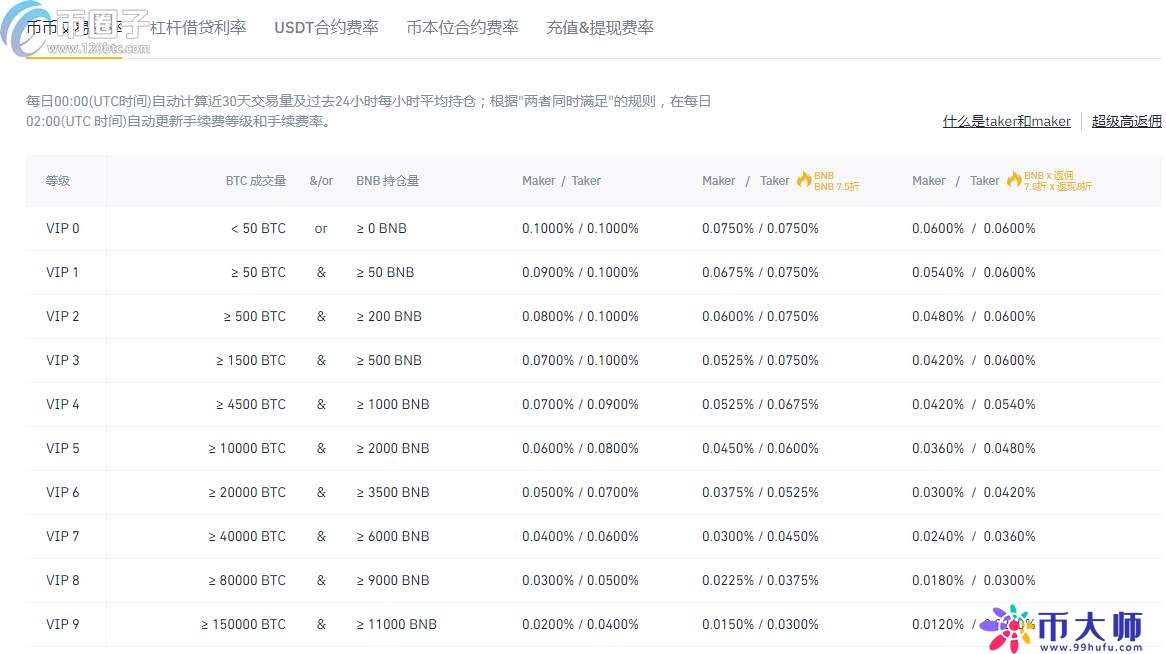The height and width of the screenshot is (654, 1166).
Task: Switch to the 杠杆借贷利率 tab
Action: 198,28
